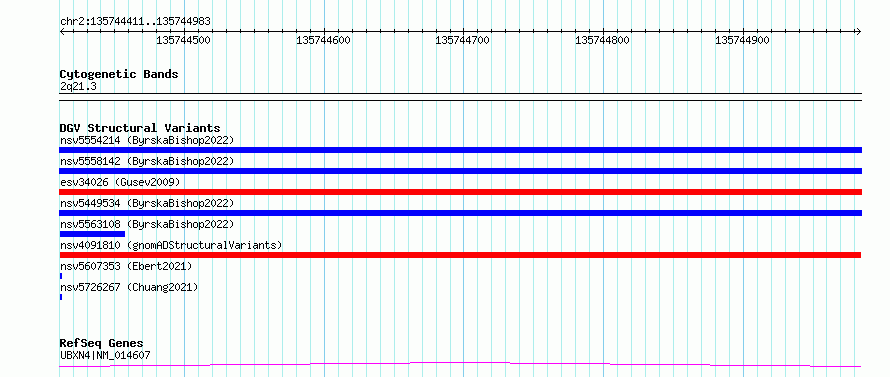Click the red bar for esv34026
The height and width of the screenshot is (377, 890).
point(460,192)
